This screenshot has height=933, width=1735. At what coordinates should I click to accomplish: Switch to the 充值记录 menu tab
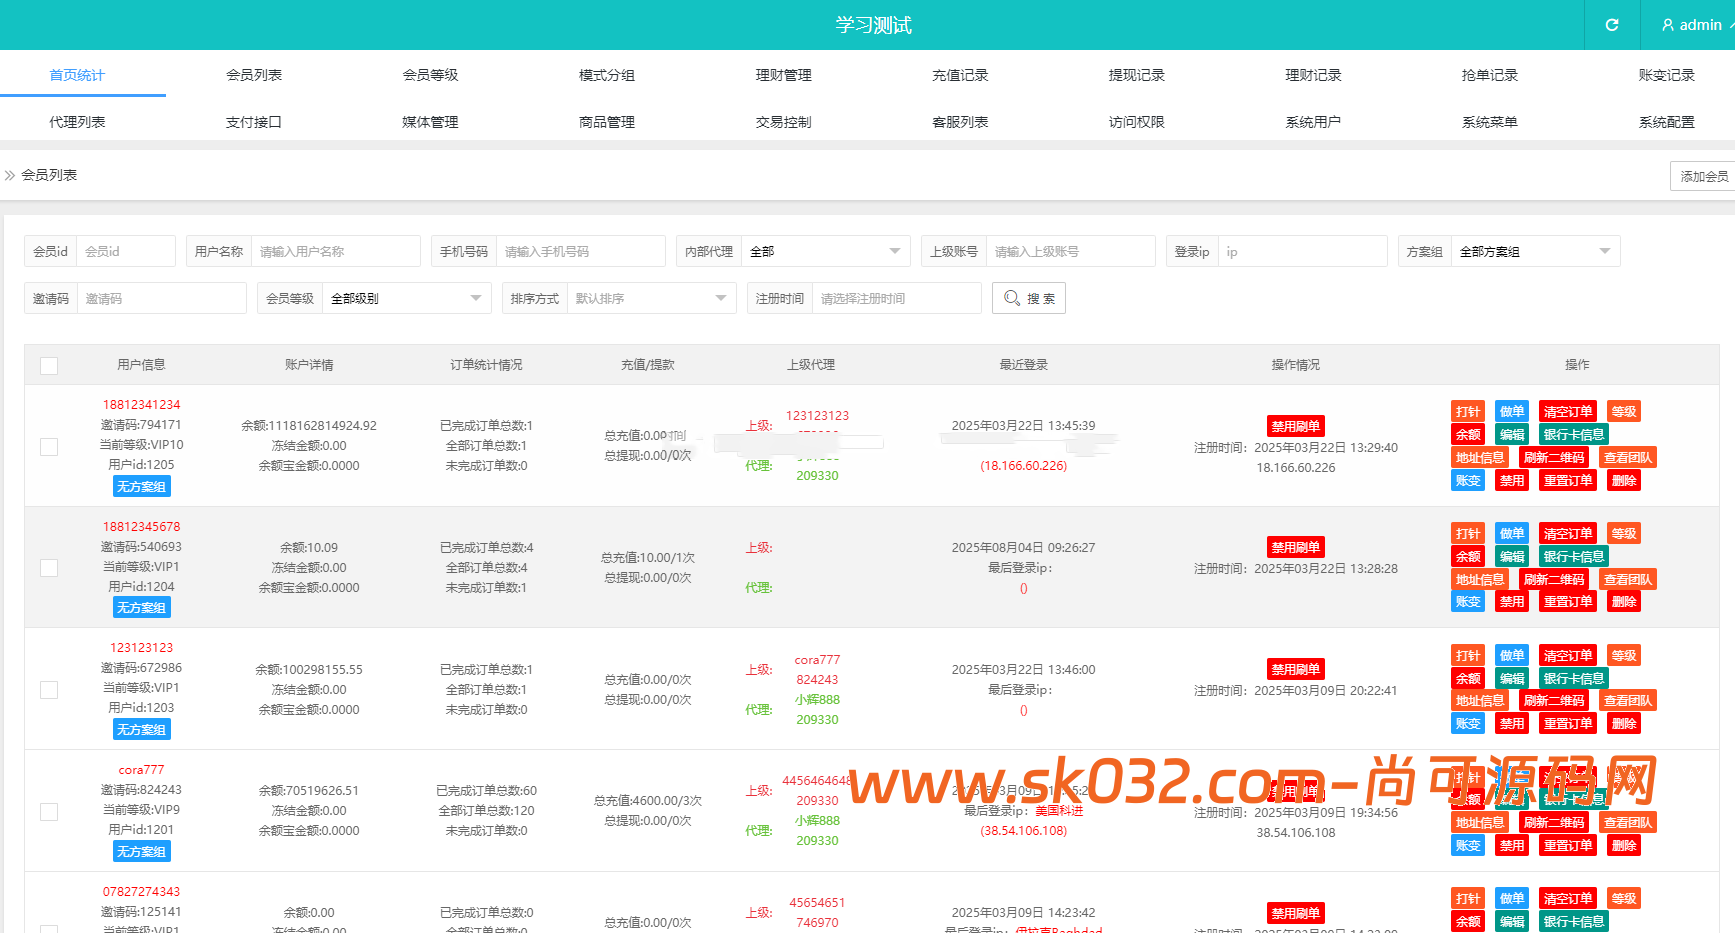[x=959, y=74]
